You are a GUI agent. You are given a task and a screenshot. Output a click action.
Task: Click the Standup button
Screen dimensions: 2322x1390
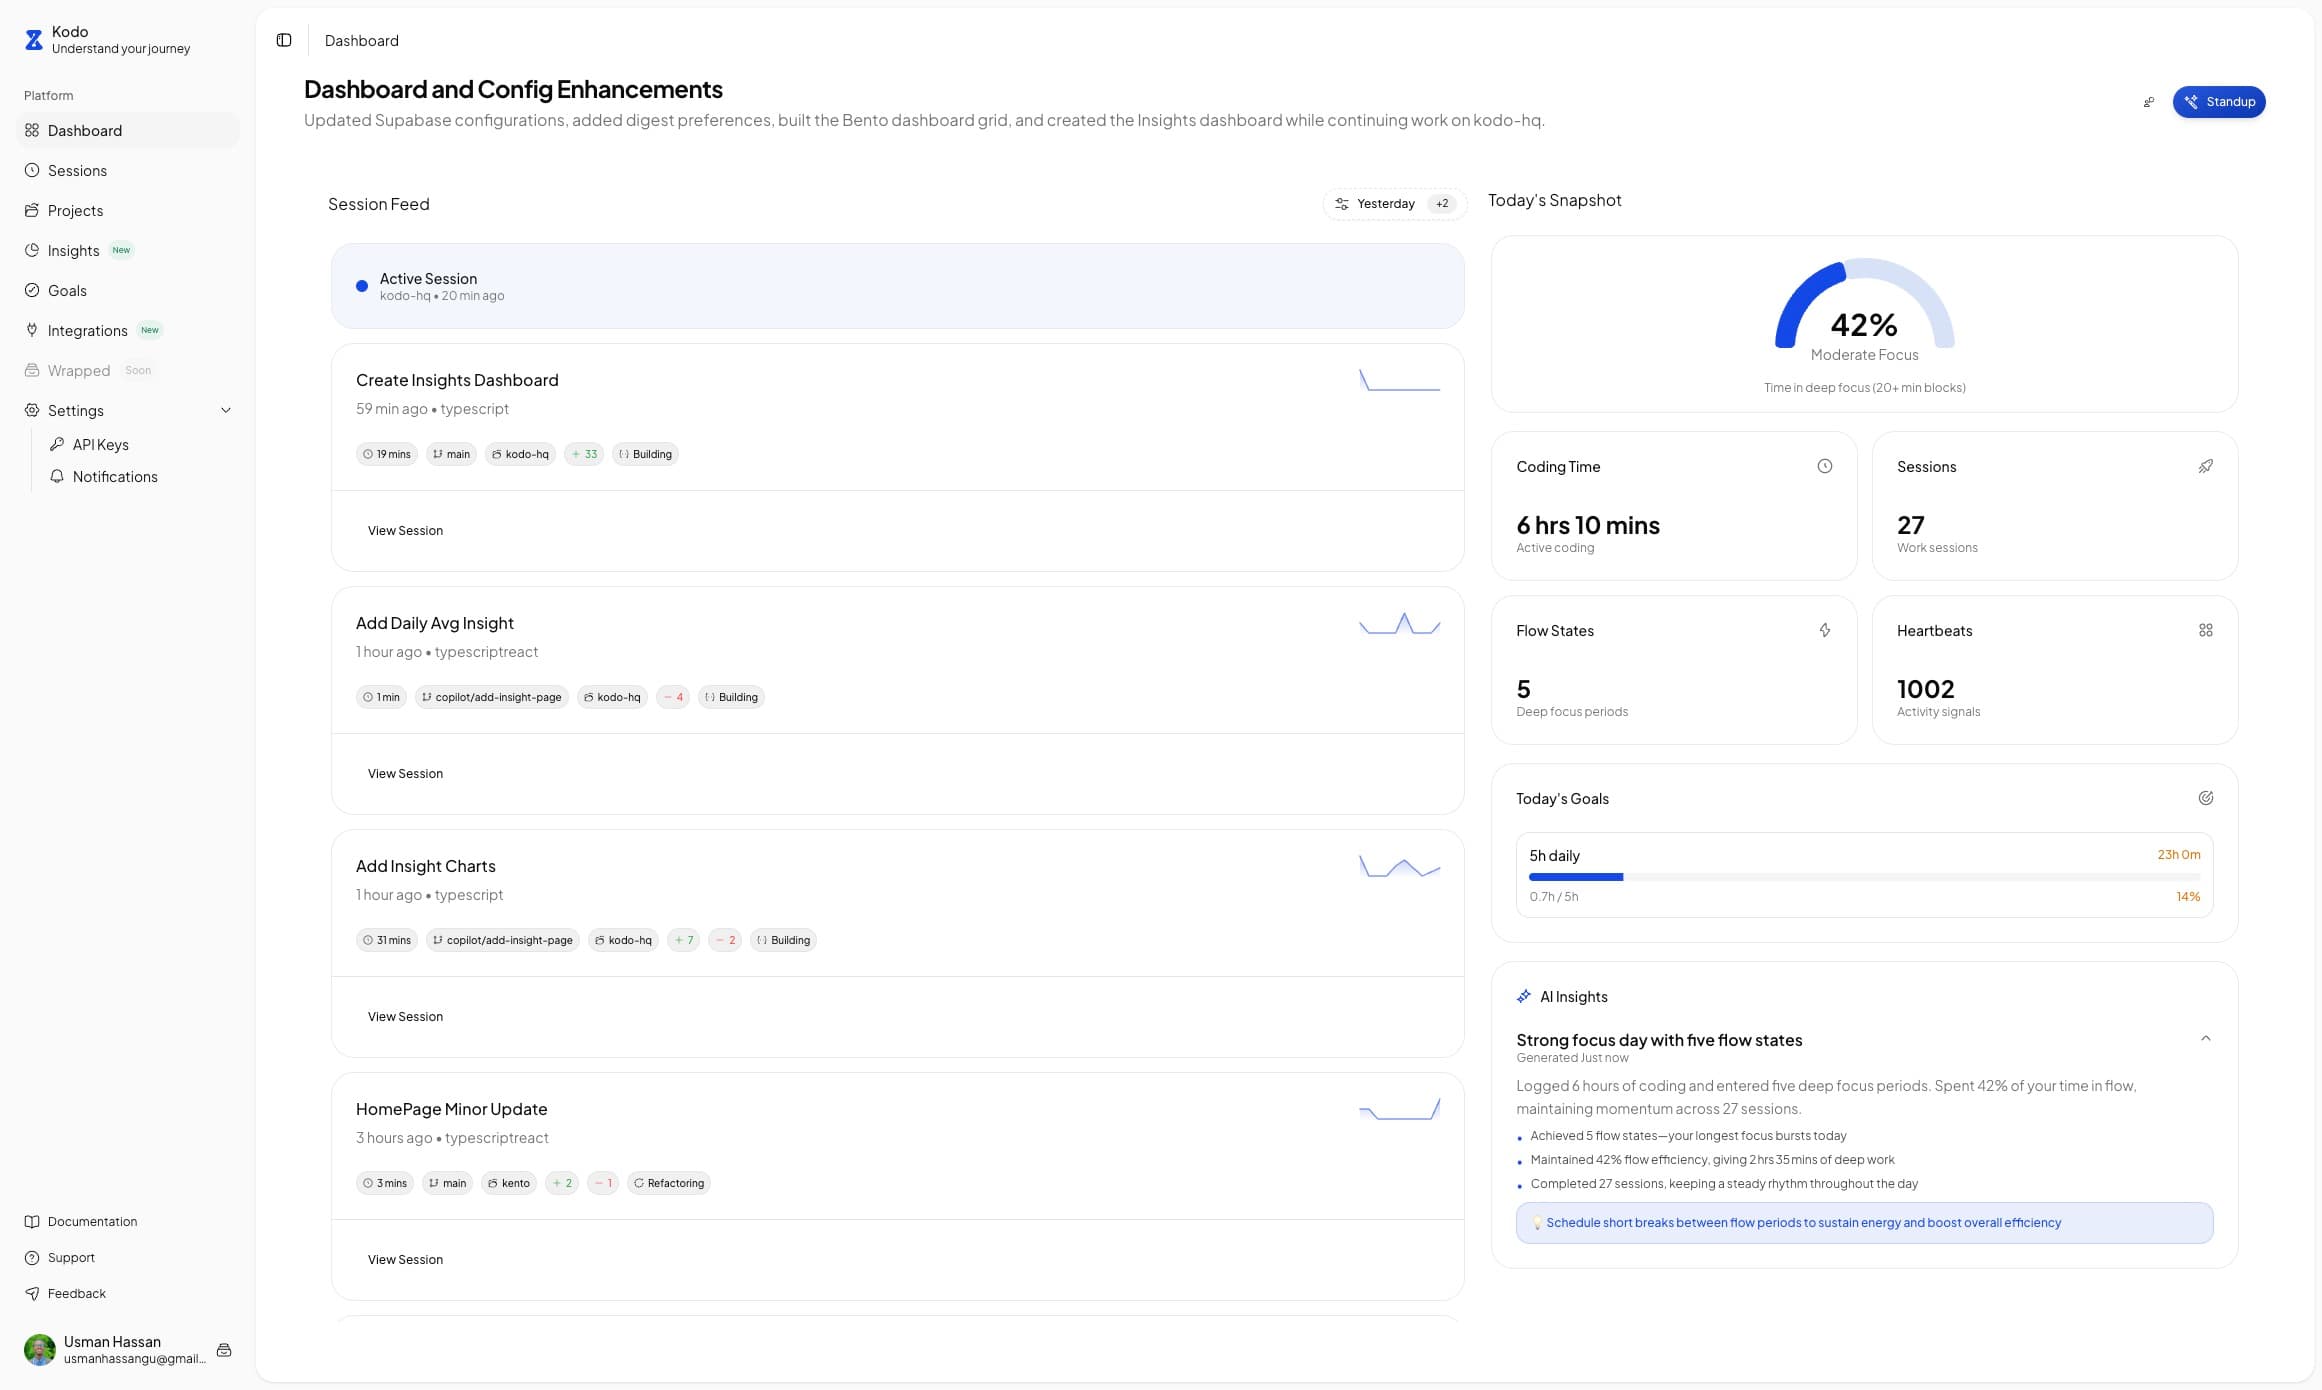pyautogui.click(x=2219, y=101)
